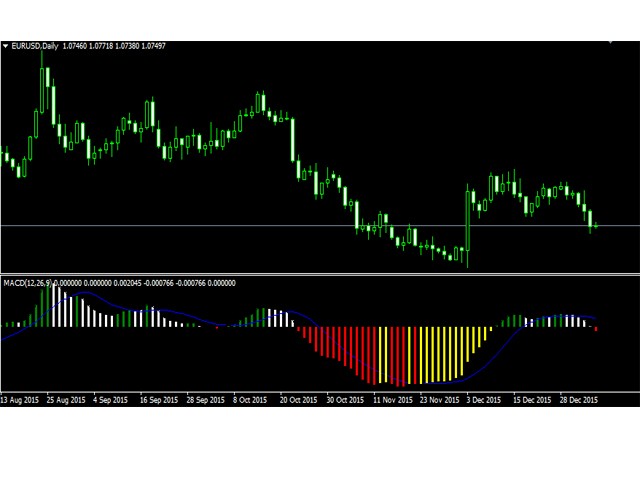640x480 pixels.
Task: Click the 13 Aug 2015 date label
Action: click(20, 400)
